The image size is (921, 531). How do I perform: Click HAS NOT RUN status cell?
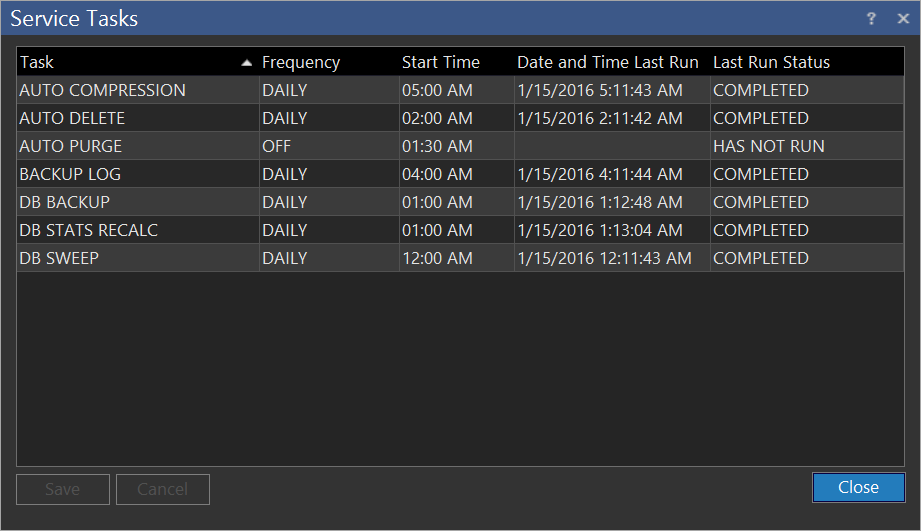768,146
